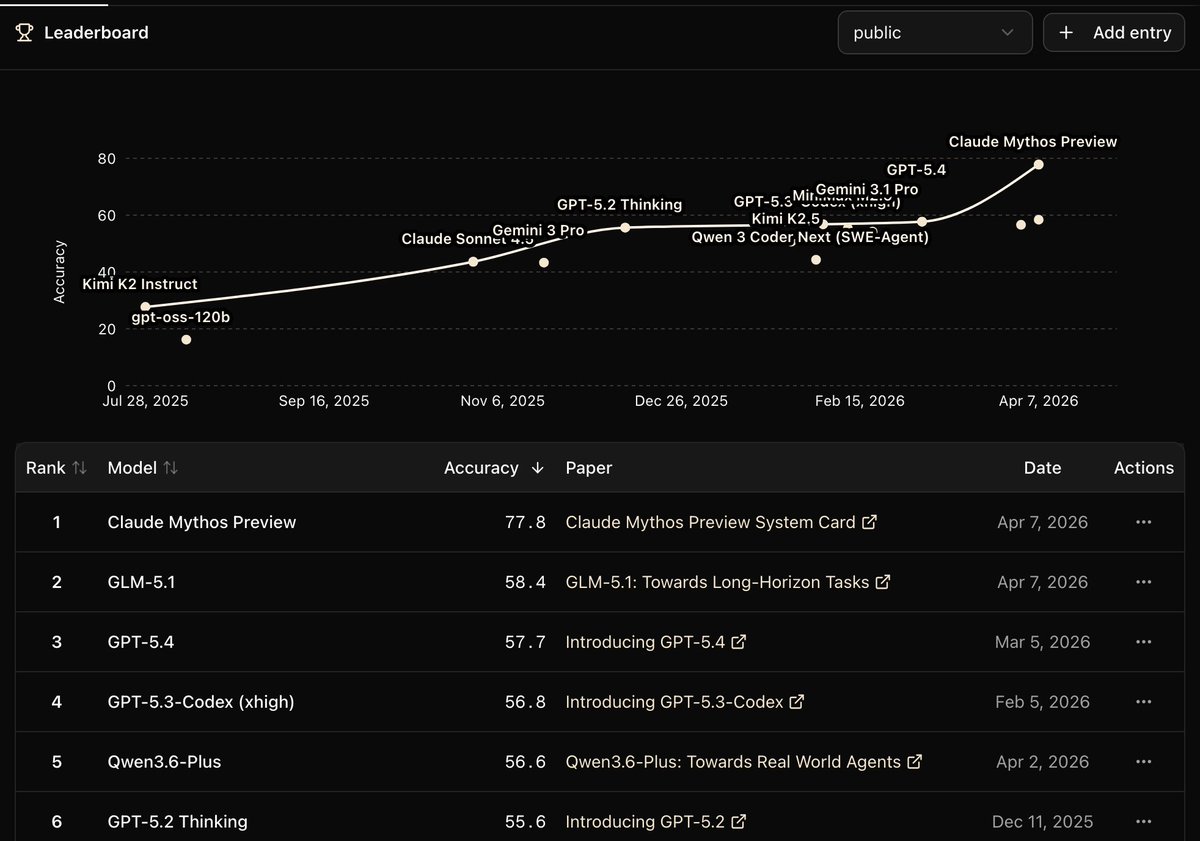Click the Feb 15, 2026 axis label
The image size is (1200, 841).
860,401
